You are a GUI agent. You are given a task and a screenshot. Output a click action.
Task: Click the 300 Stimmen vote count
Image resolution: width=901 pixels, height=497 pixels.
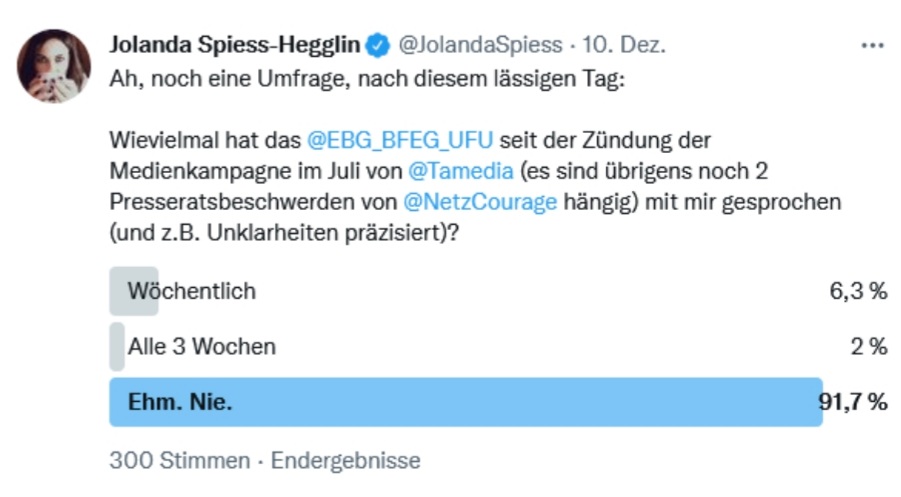tap(180, 461)
